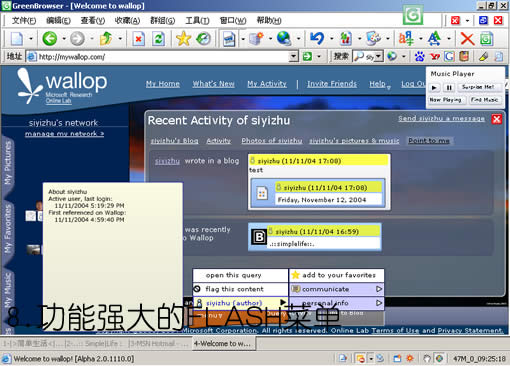Open What's New link
The image size is (510, 366).
213,84
